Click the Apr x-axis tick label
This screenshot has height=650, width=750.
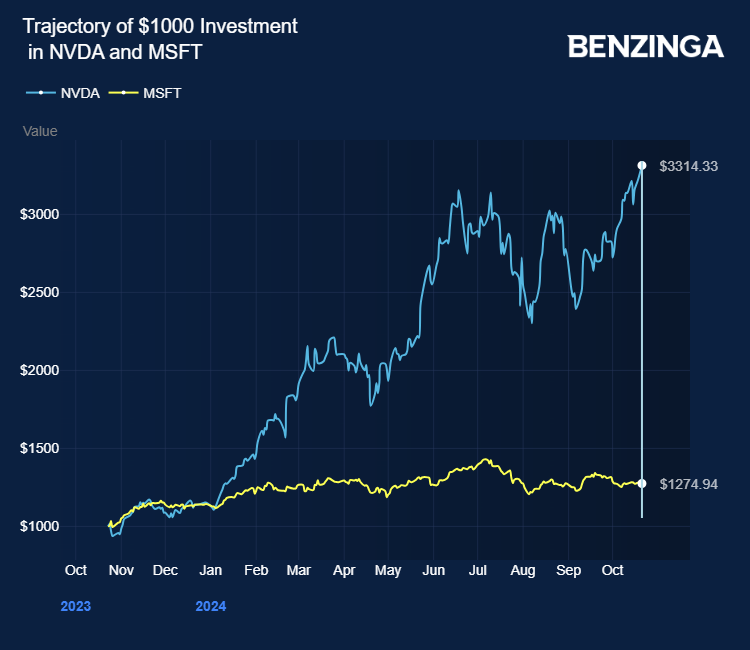click(x=344, y=570)
